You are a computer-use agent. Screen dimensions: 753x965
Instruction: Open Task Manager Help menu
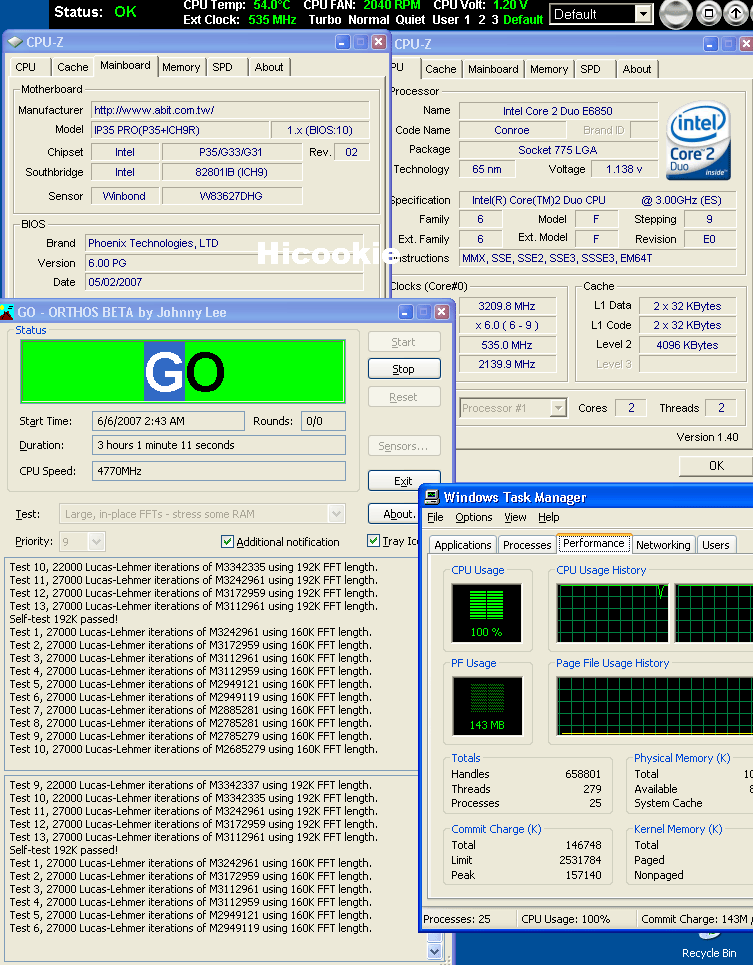[549, 517]
